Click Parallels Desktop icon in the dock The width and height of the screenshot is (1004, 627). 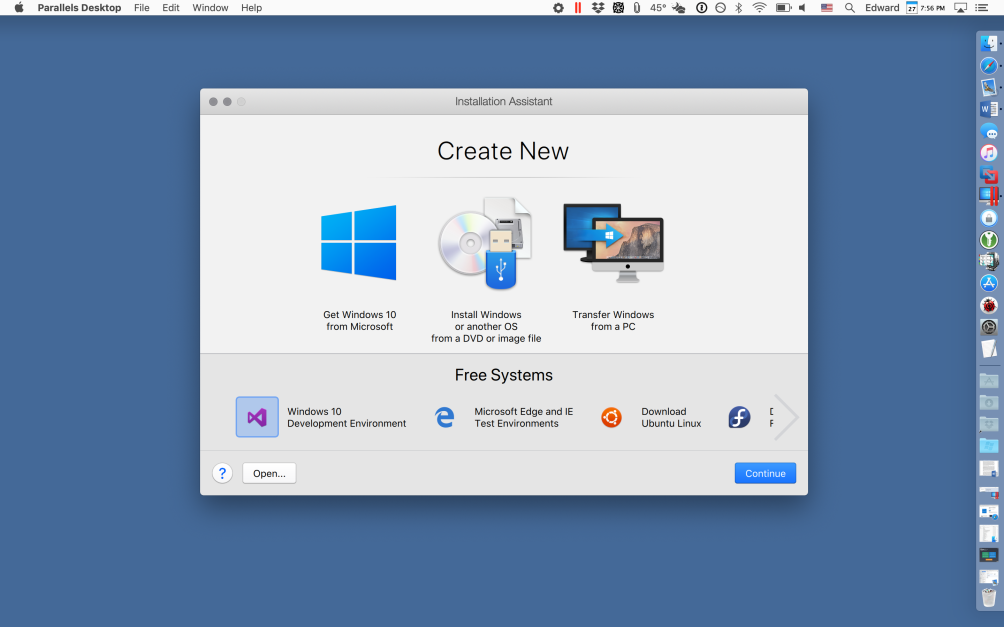[989, 195]
